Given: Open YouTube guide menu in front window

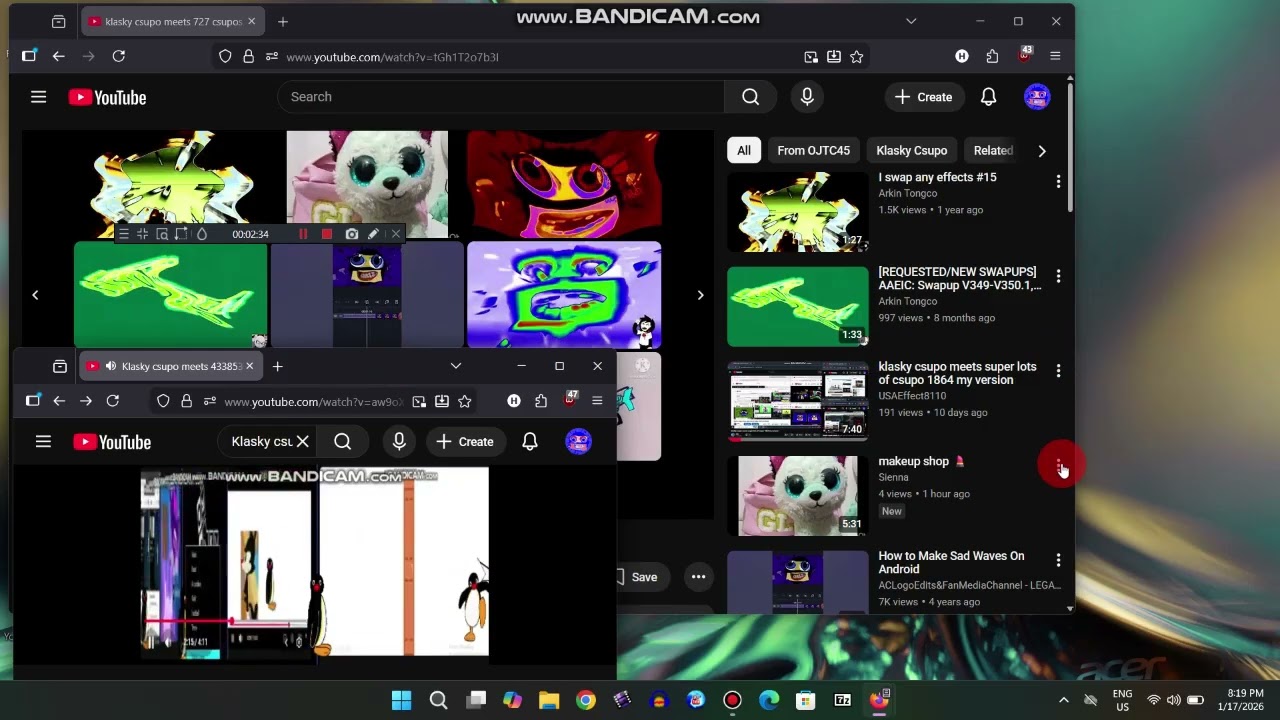Looking at the screenshot, I should coord(43,442).
